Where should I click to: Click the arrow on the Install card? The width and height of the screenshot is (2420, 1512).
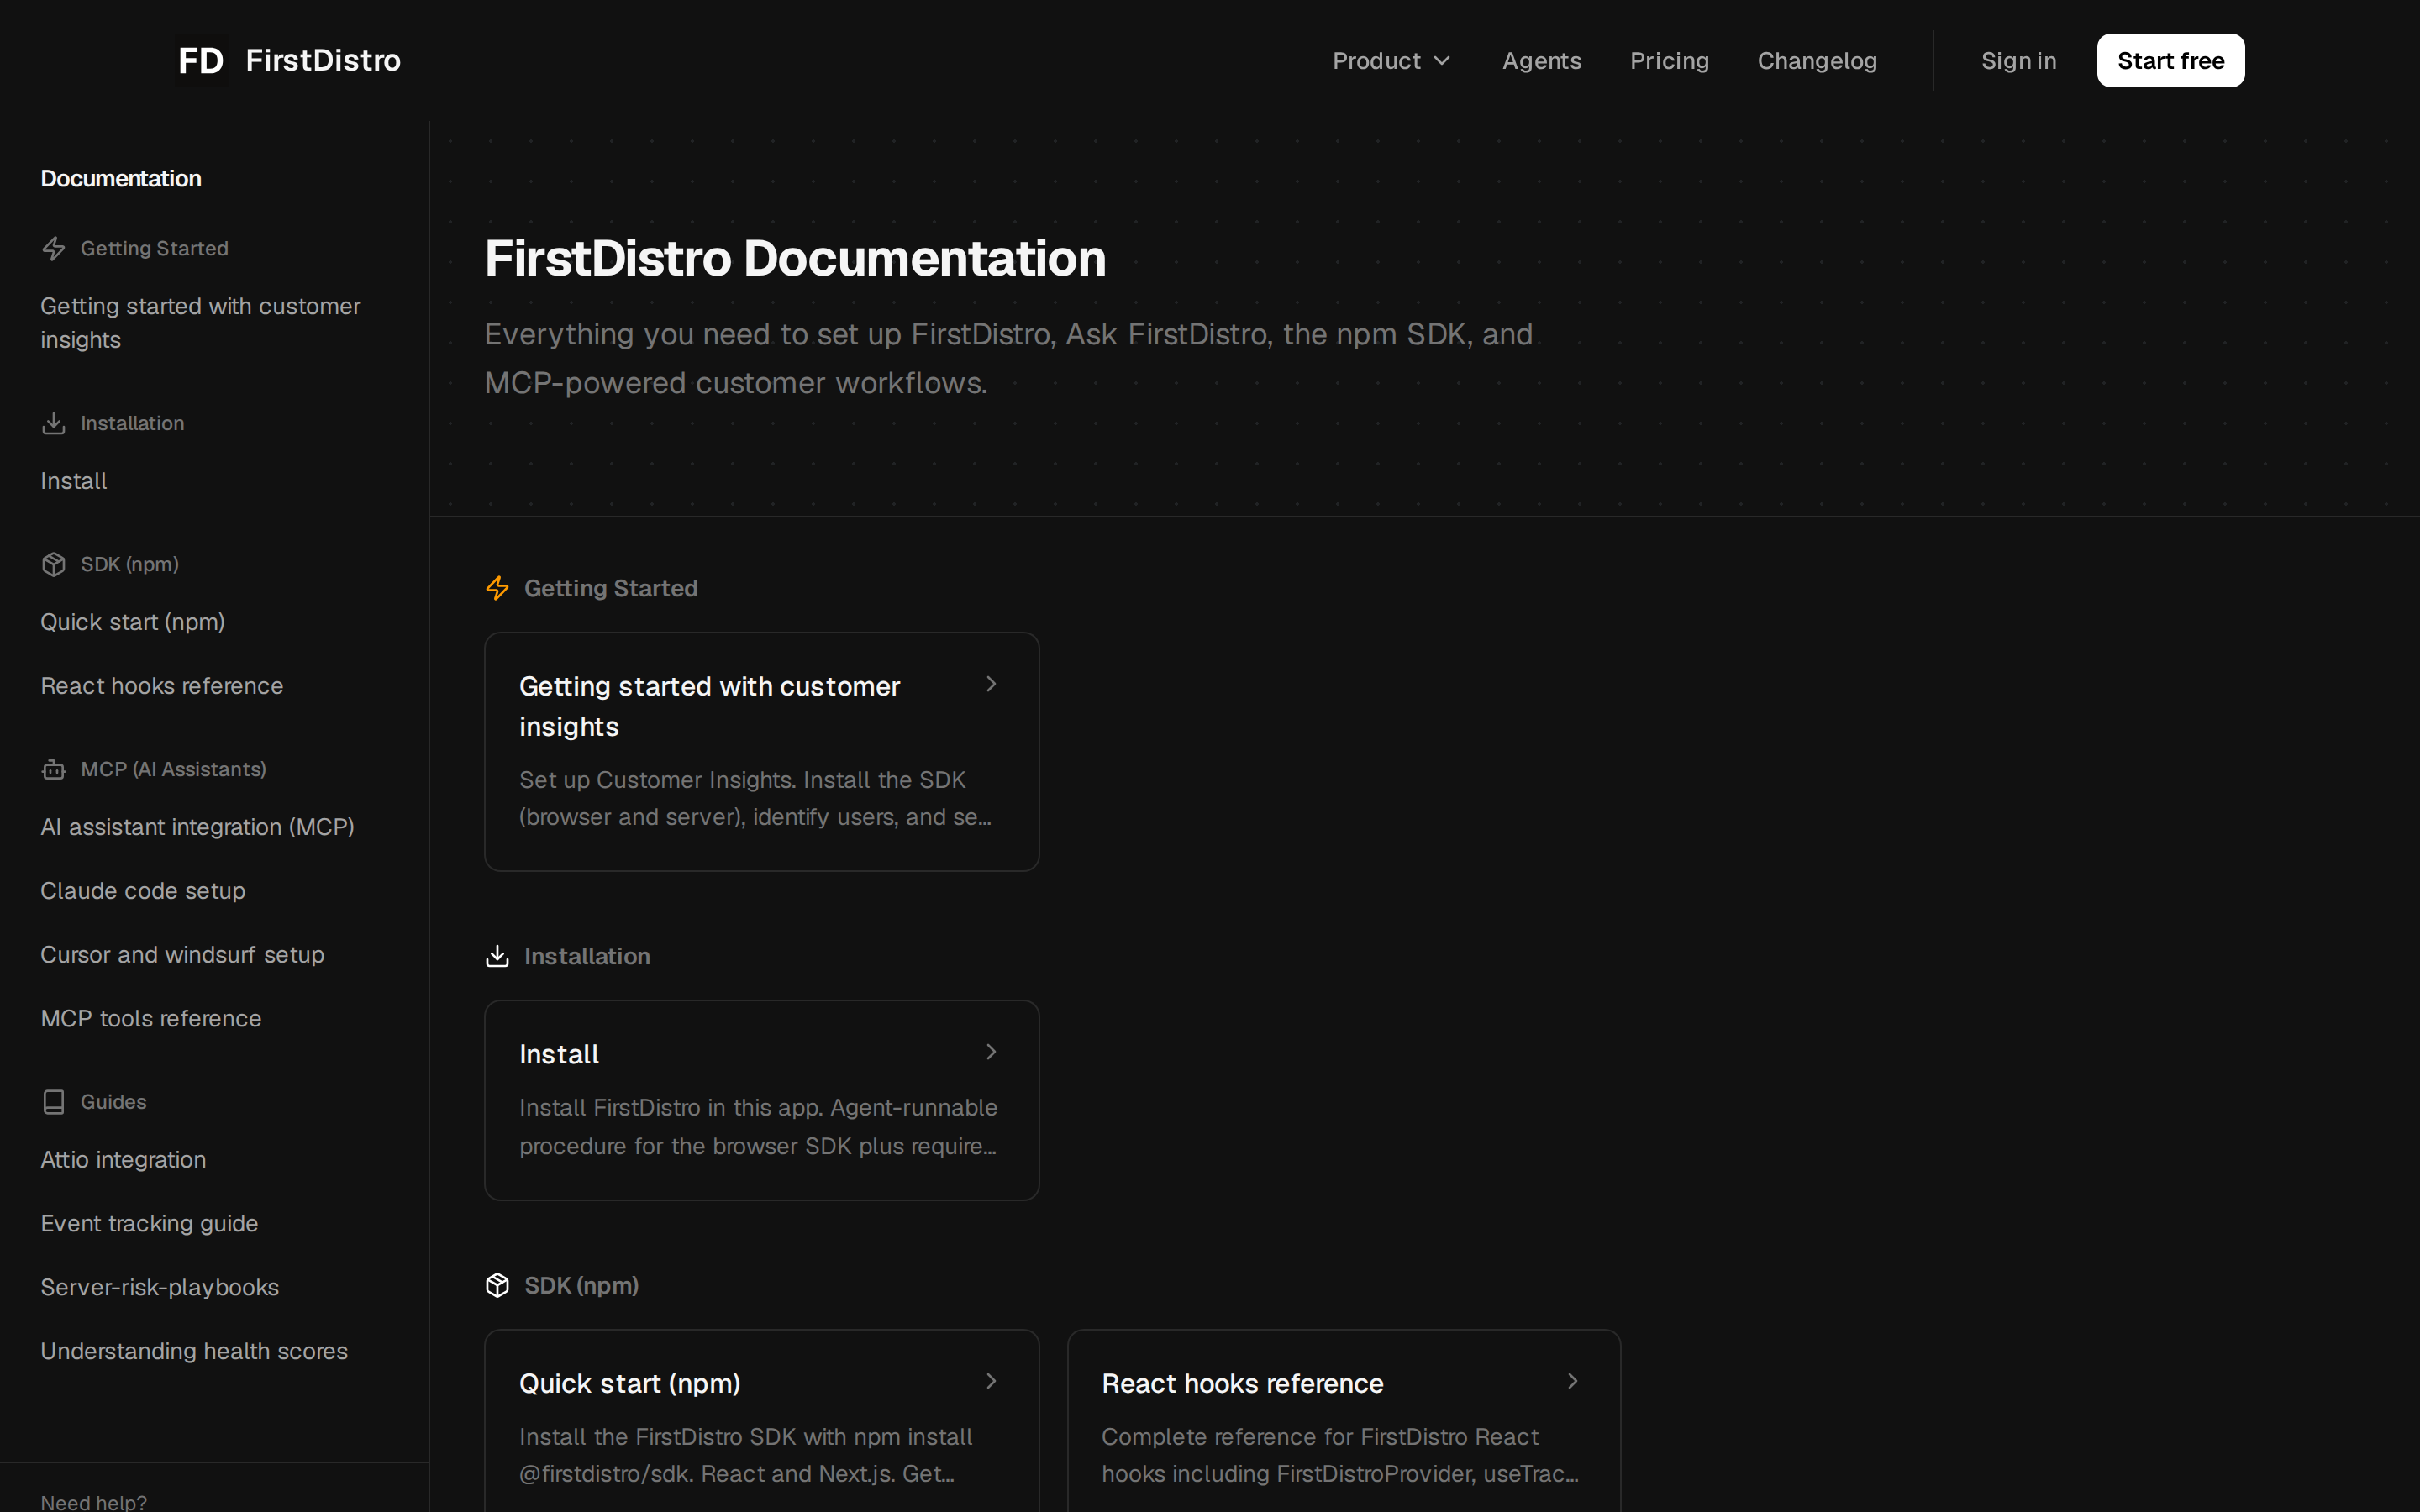pyautogui.click(x=991, y=1052)
